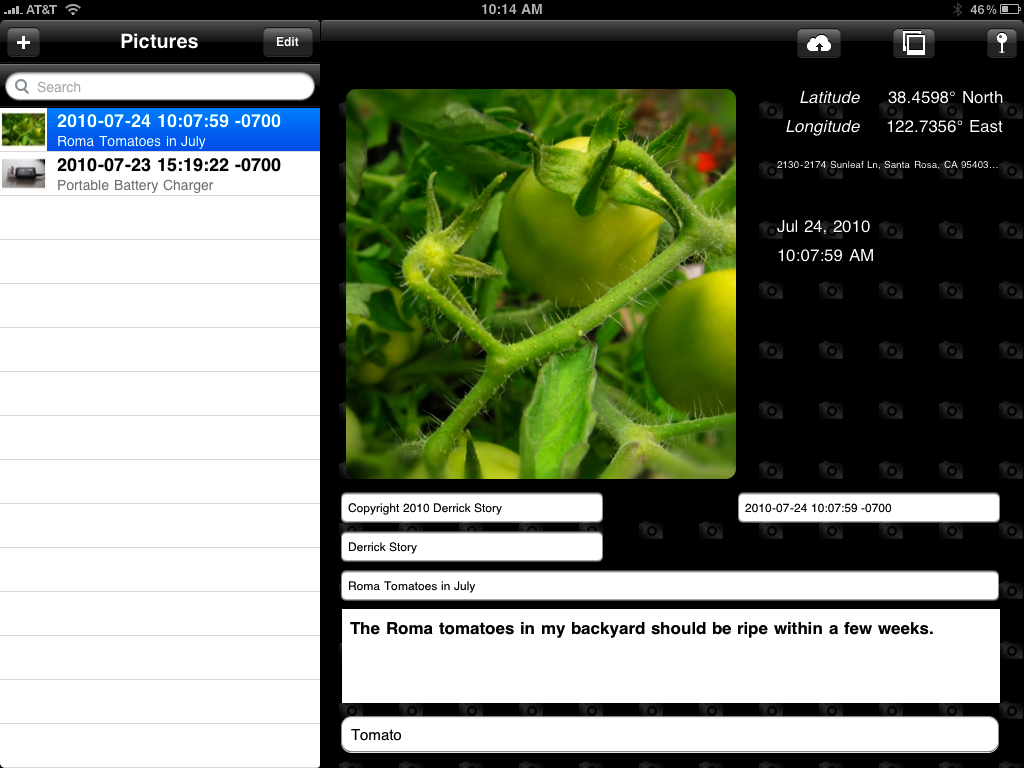1024x768 pixels.
Task: Tap the magnifier icon in Search
Action: coord(22,87)
